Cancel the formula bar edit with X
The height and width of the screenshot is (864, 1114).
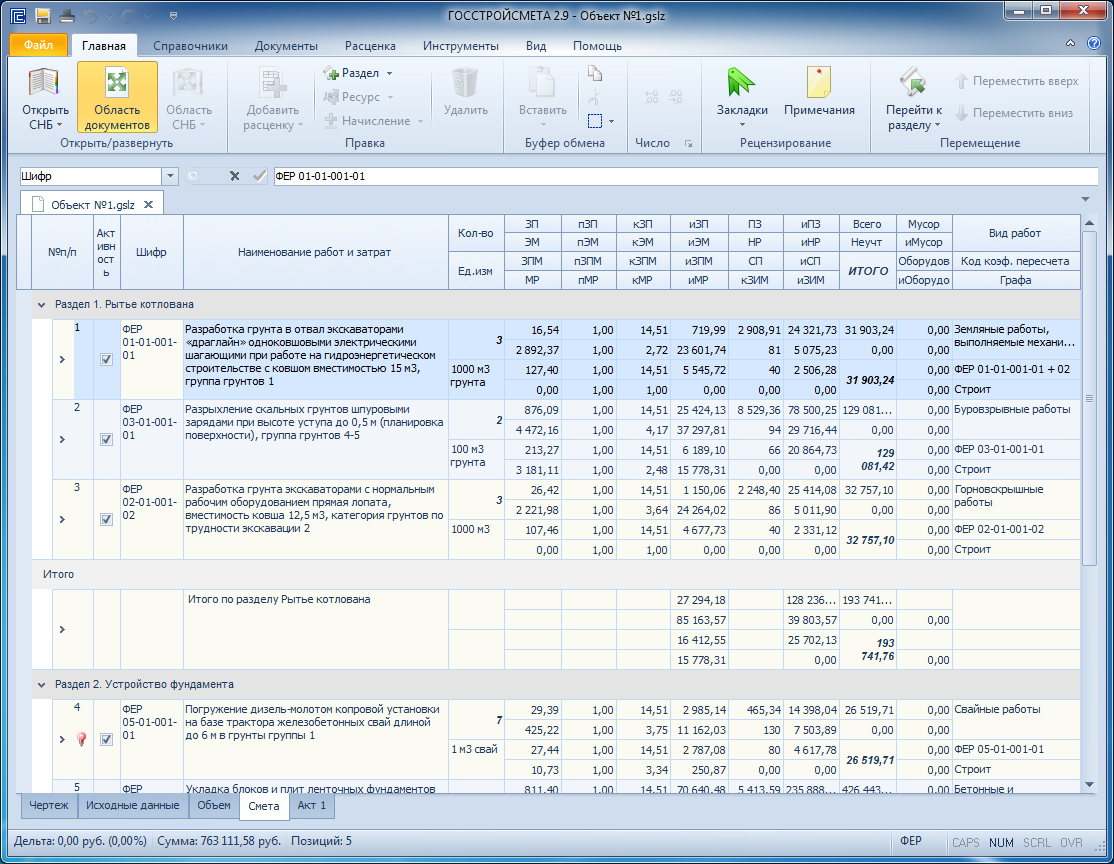(234, 176)
